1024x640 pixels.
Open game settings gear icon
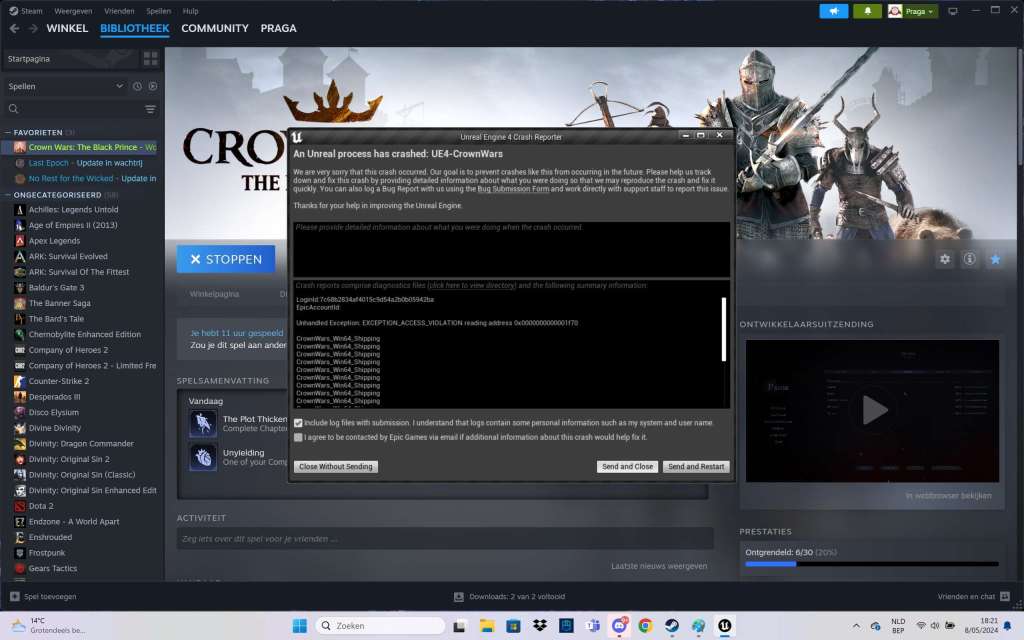pyautogui.click(x=944, y=259)
